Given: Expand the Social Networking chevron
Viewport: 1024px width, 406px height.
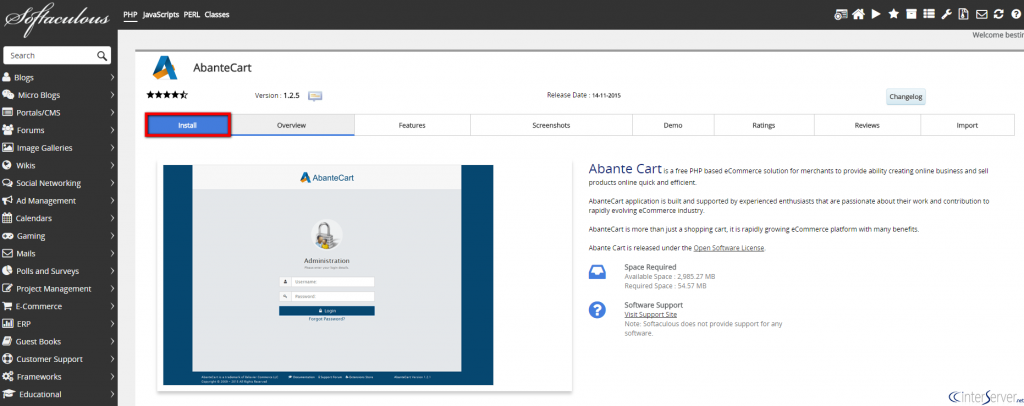Looking at the screenshot, I should [x=112, y=183].
